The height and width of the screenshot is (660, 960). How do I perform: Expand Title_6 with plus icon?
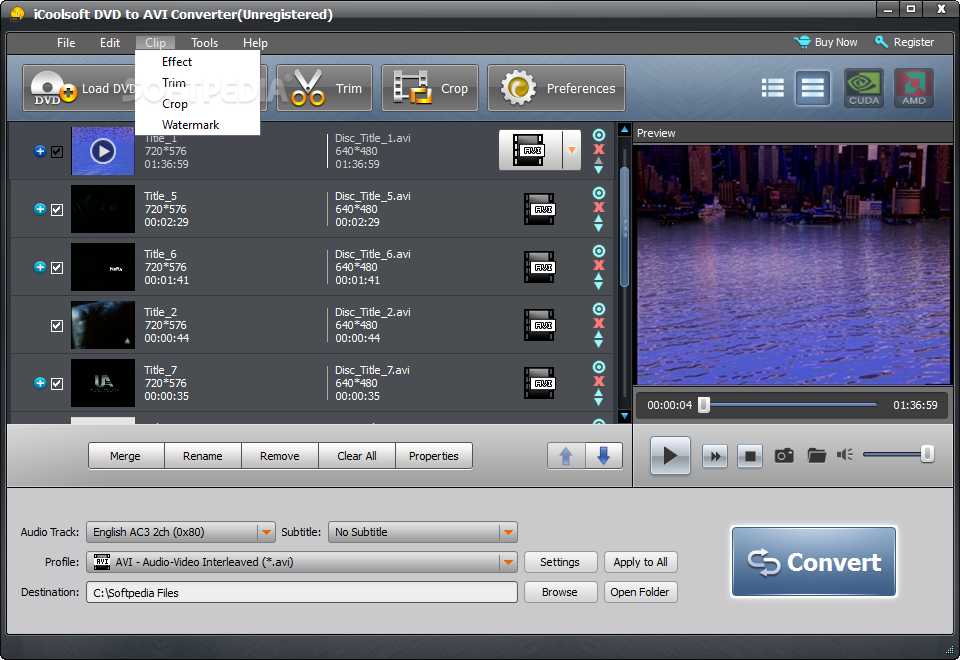click(40, 267)
